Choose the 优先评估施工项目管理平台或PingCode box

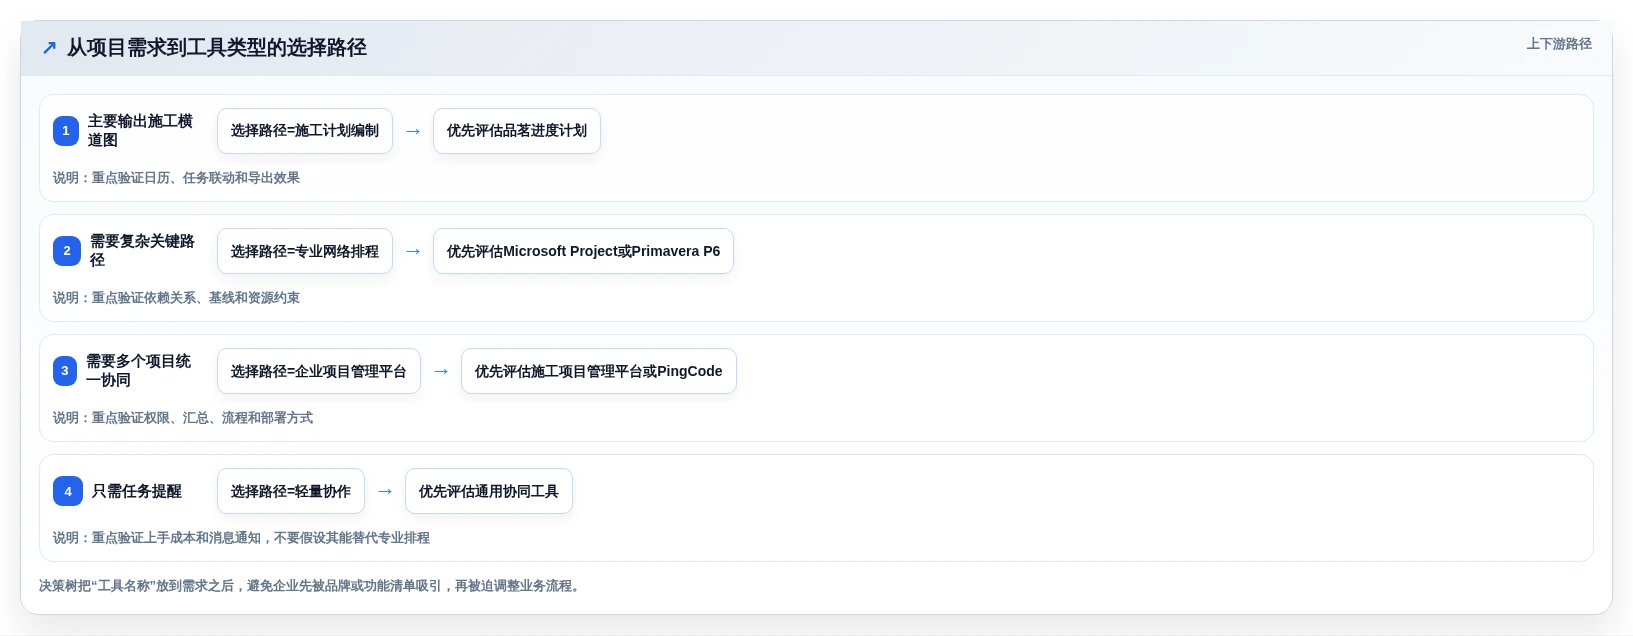tap(599, 371)
